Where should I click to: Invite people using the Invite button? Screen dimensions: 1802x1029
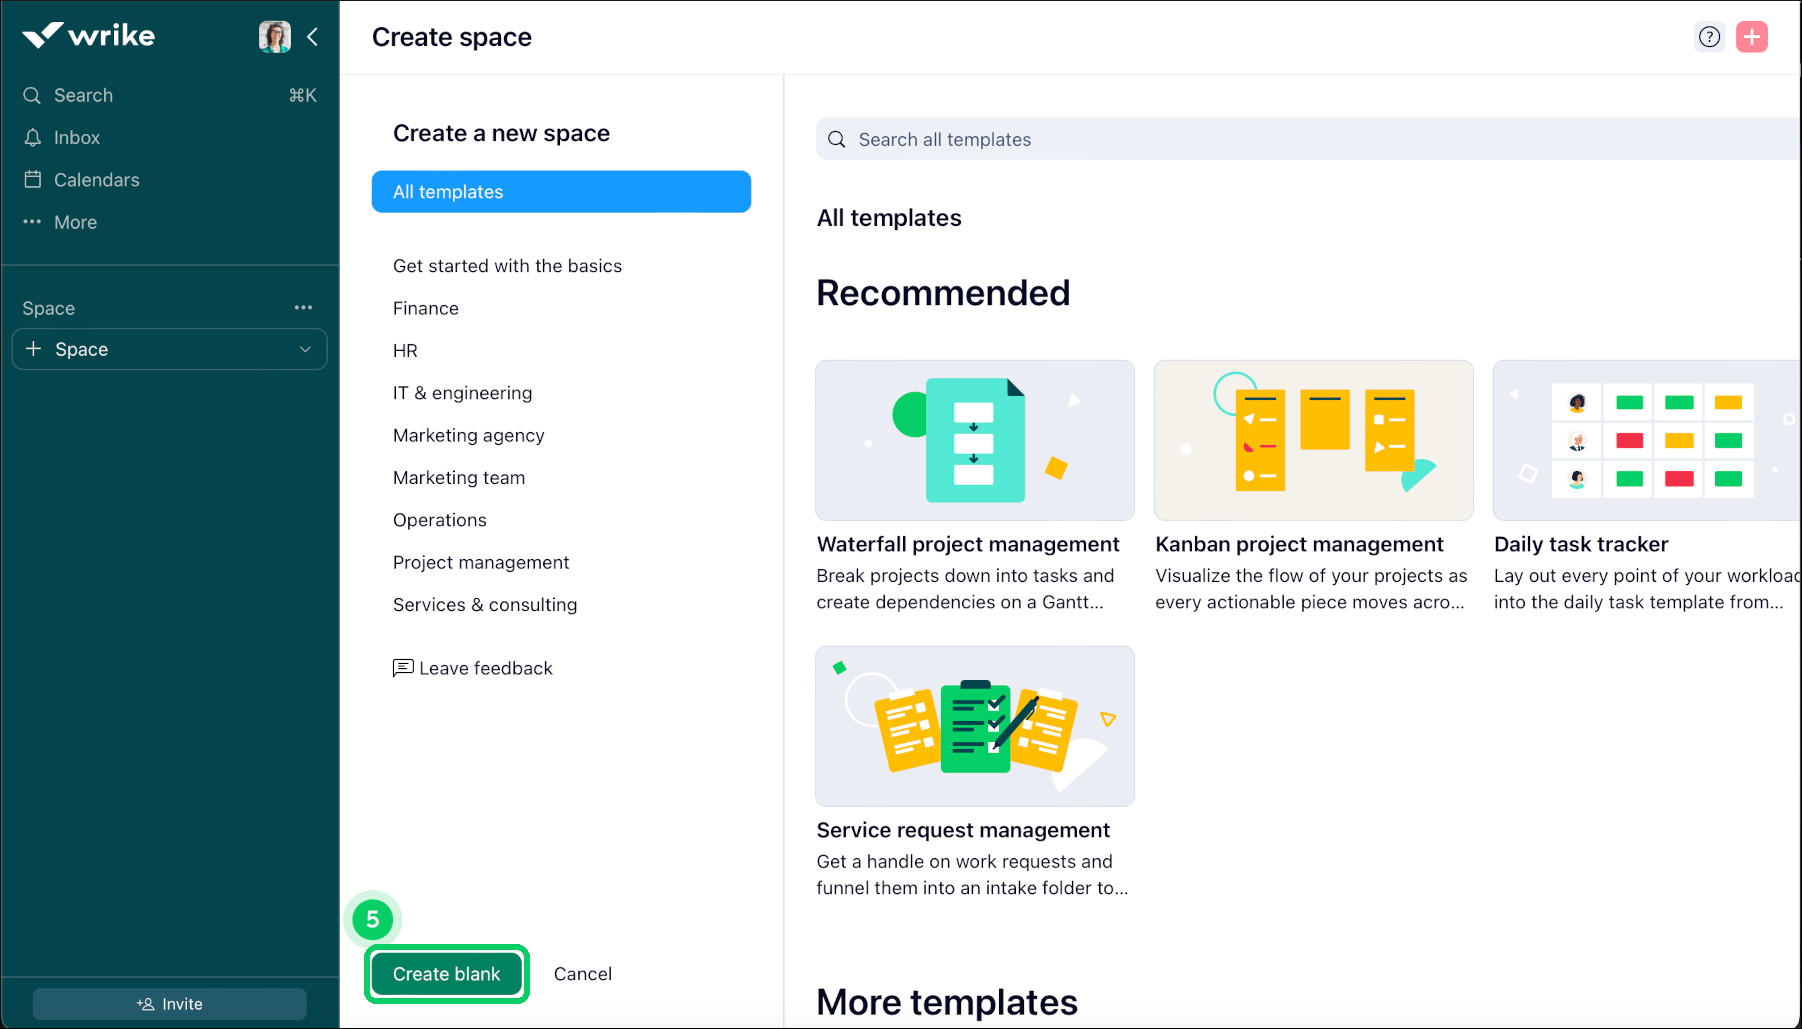tap(170, 1004)
